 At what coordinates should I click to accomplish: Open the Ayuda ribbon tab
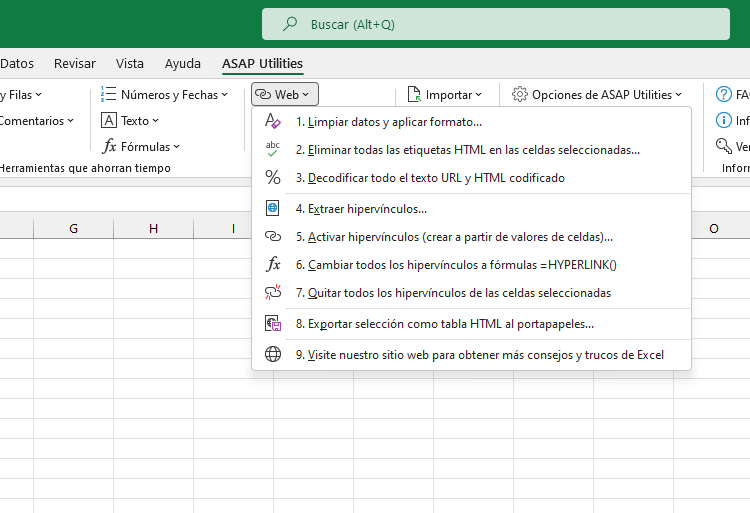[x=183, y=63]
